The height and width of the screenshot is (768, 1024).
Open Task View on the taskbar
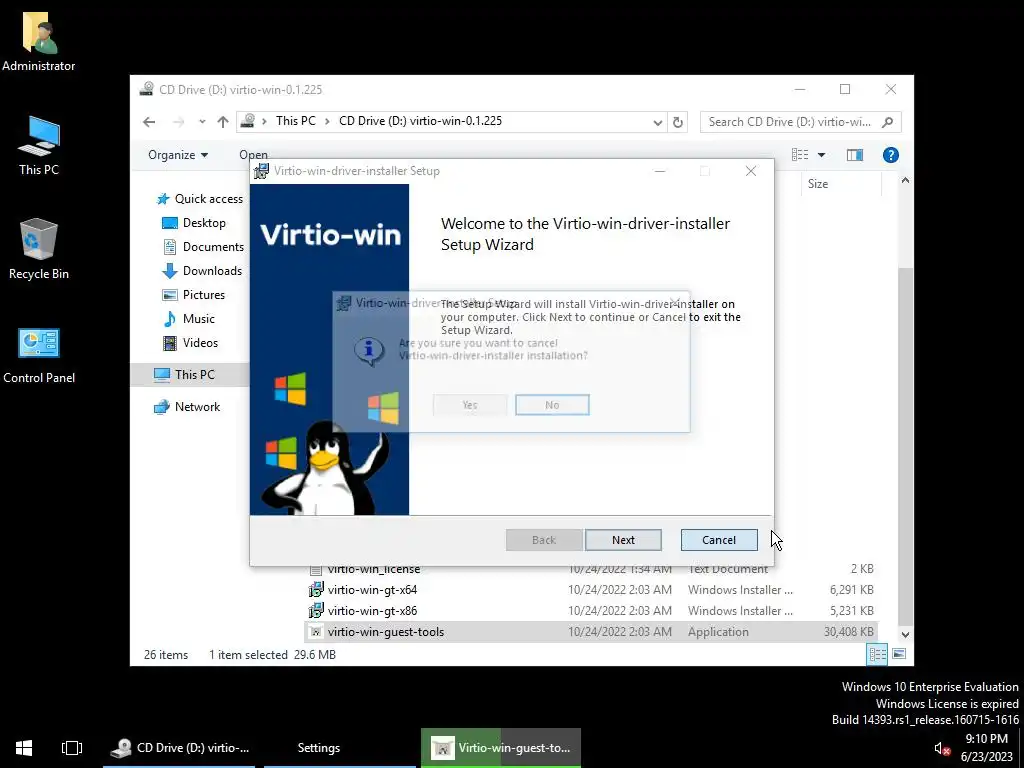click(x=72, y=748)
